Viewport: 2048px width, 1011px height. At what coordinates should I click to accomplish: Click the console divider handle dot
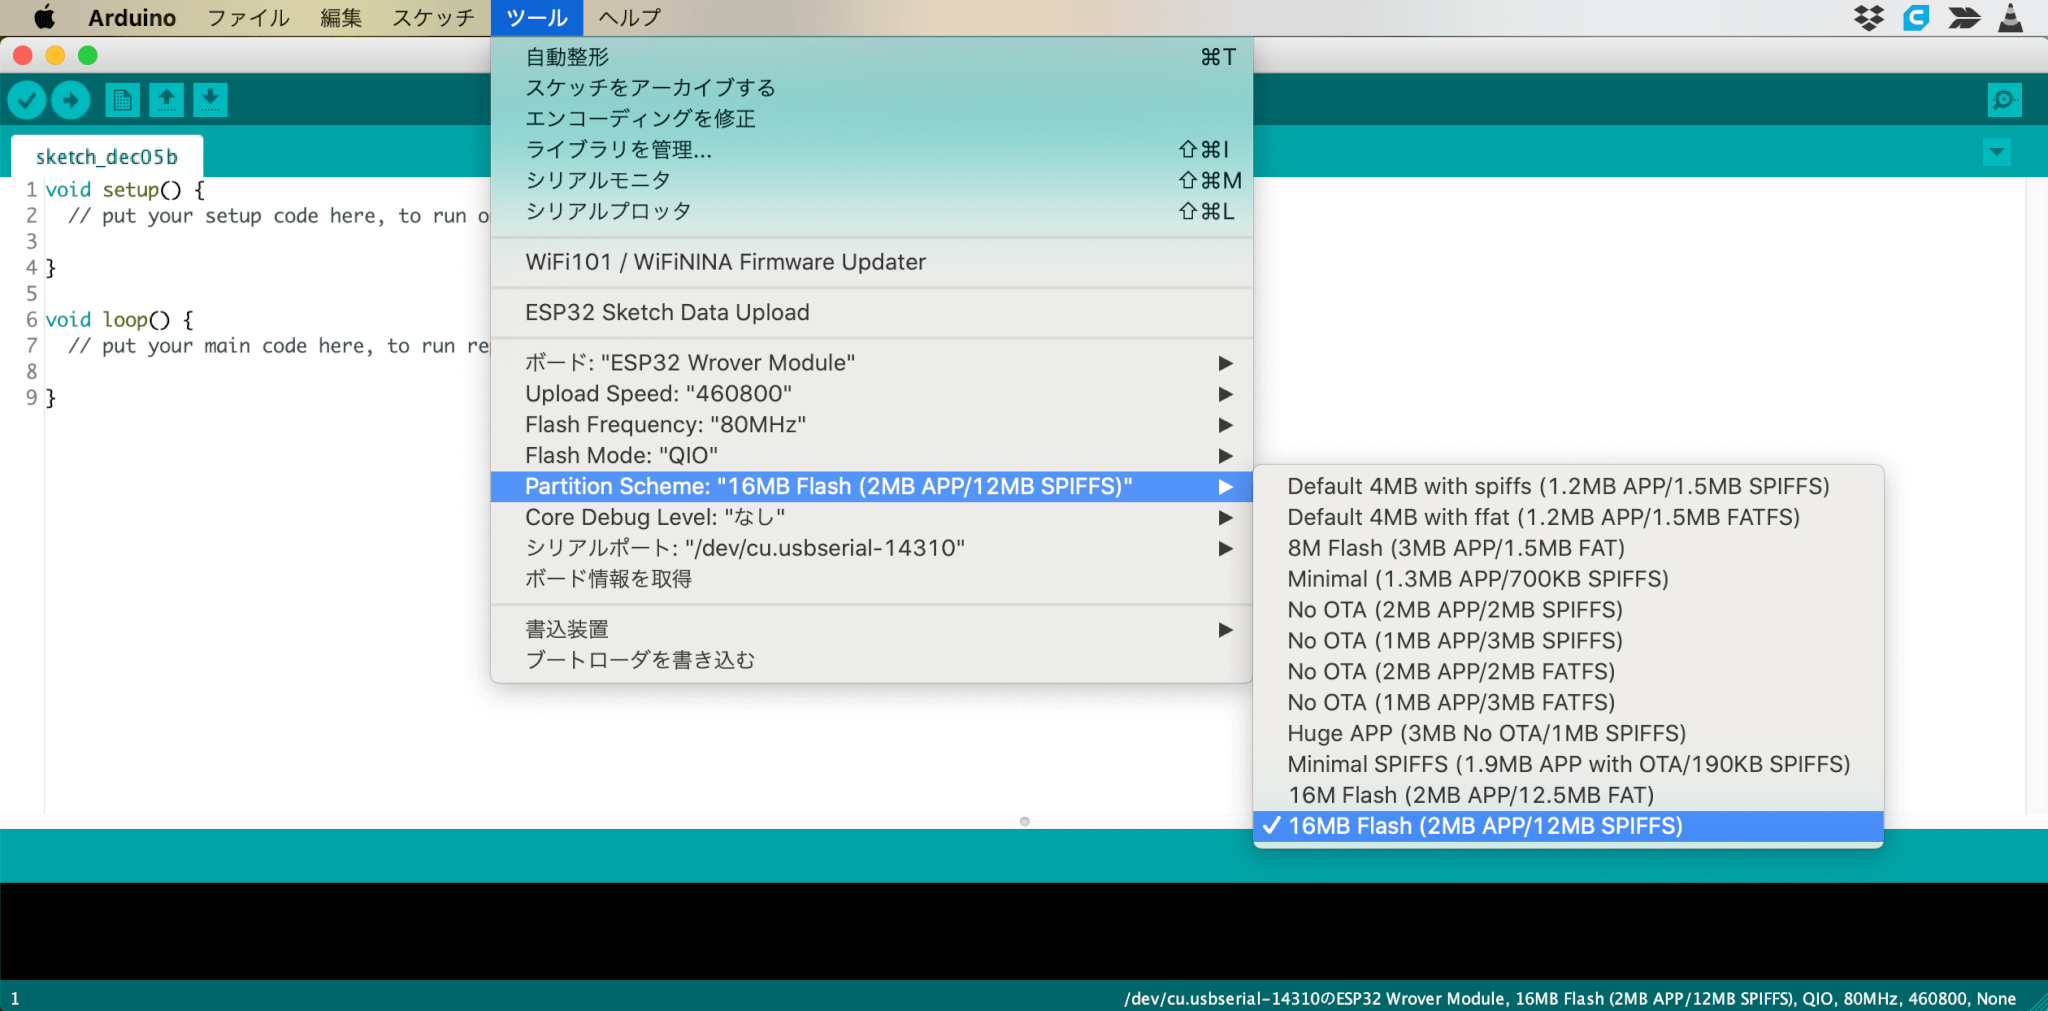[1024, 821]
